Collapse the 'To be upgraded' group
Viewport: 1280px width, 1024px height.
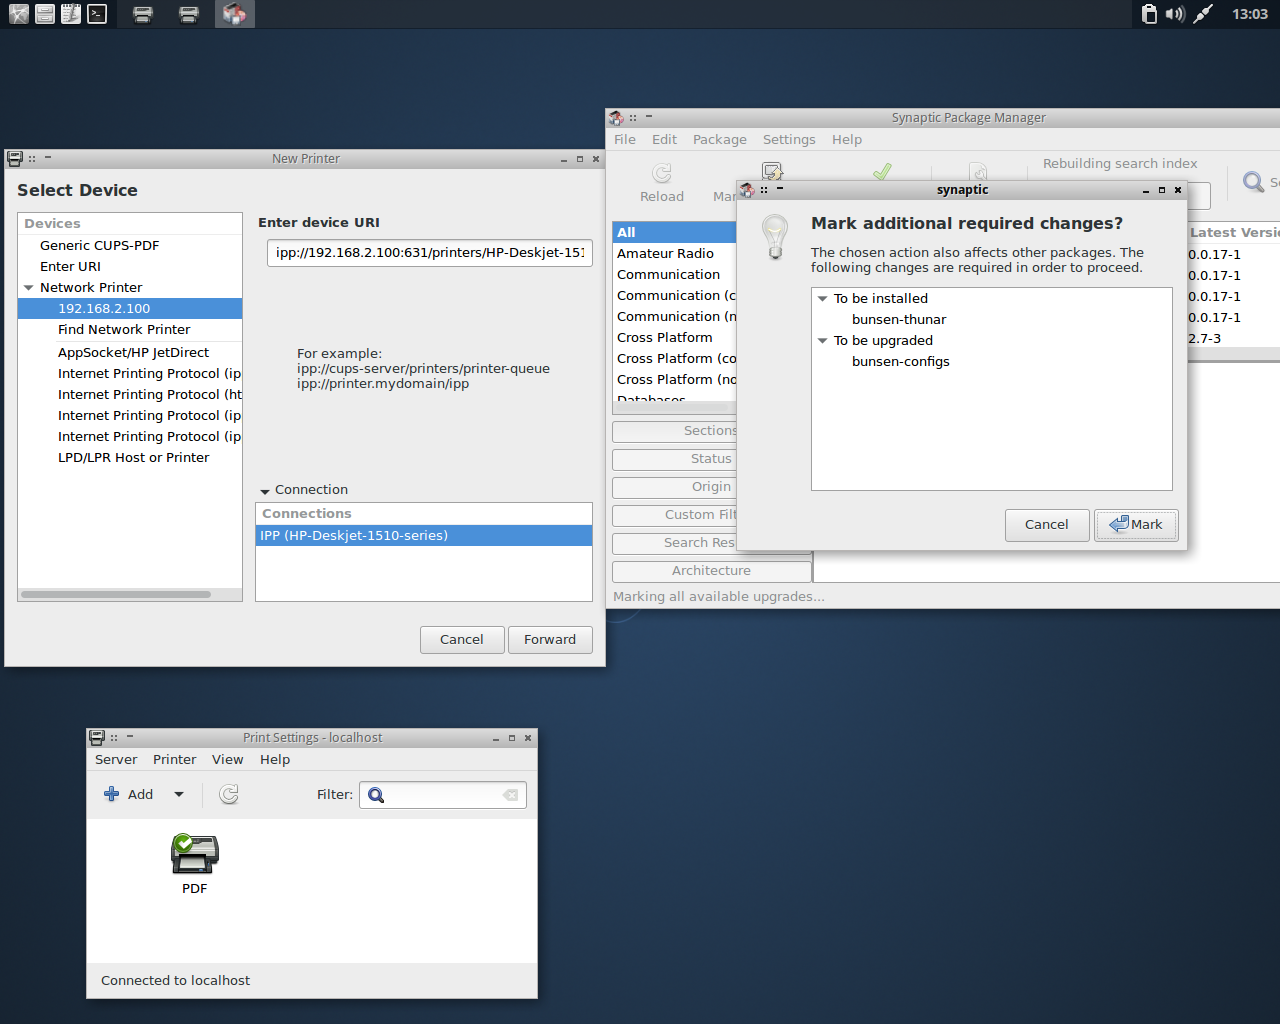click(x=823, y=341)
